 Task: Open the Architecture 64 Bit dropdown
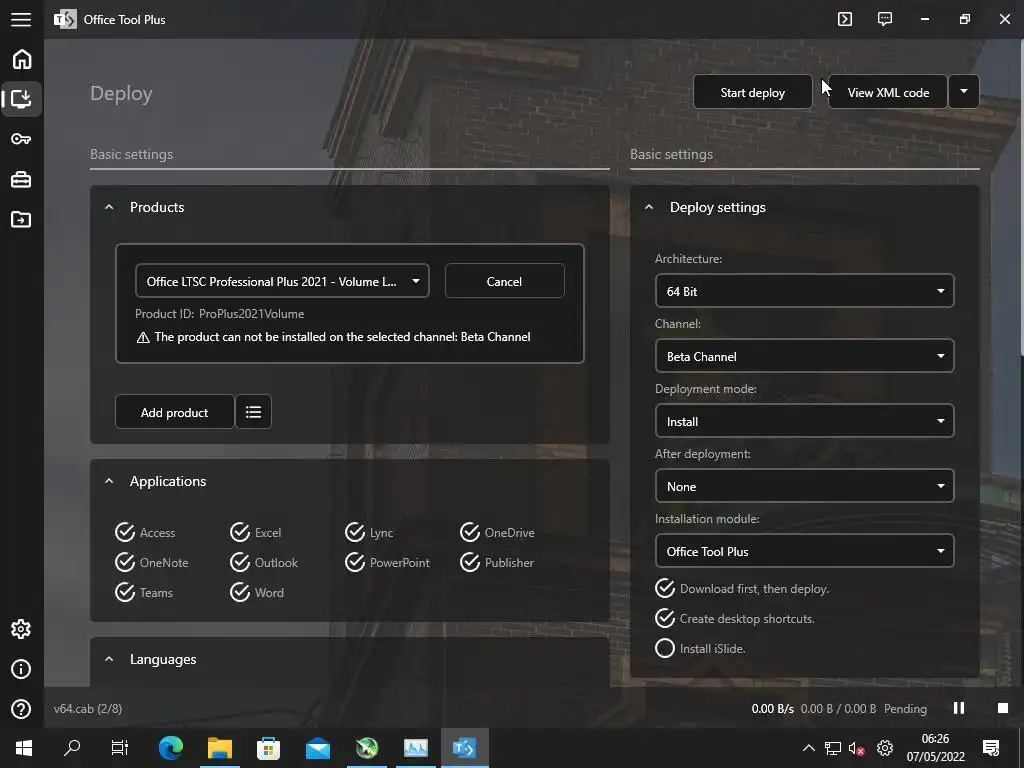click(805, 291)
